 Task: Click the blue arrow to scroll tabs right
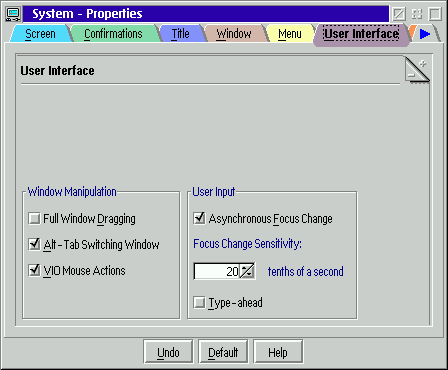[x=425, y=34]
